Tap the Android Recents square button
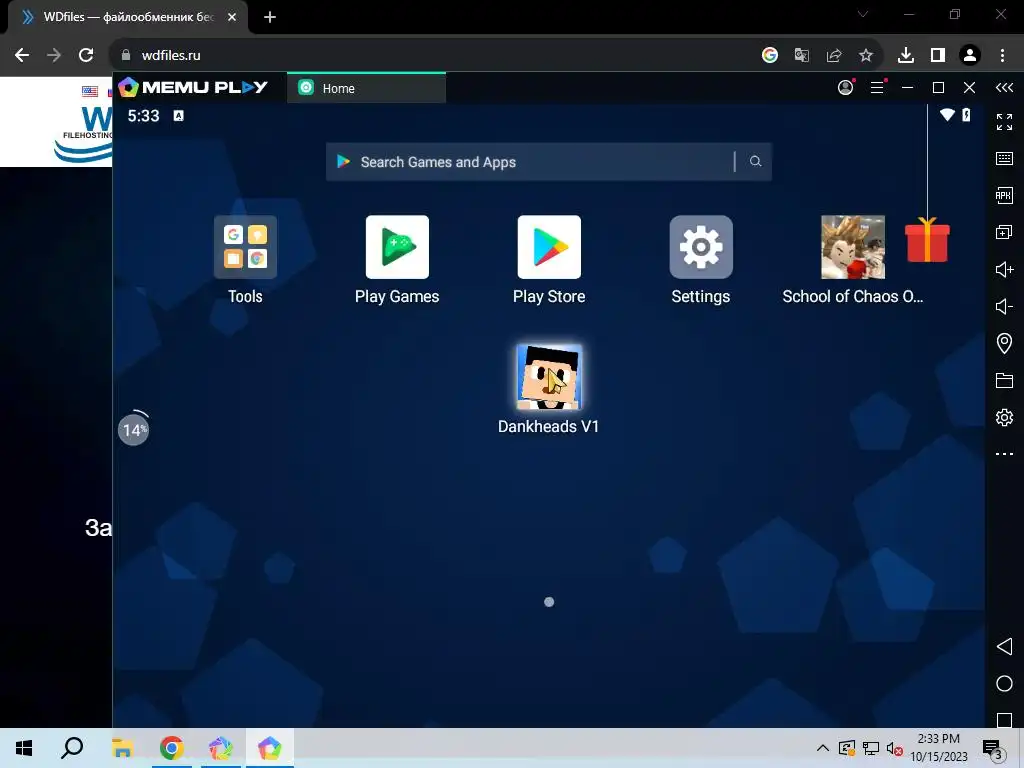 click(x=1004, y=720)
